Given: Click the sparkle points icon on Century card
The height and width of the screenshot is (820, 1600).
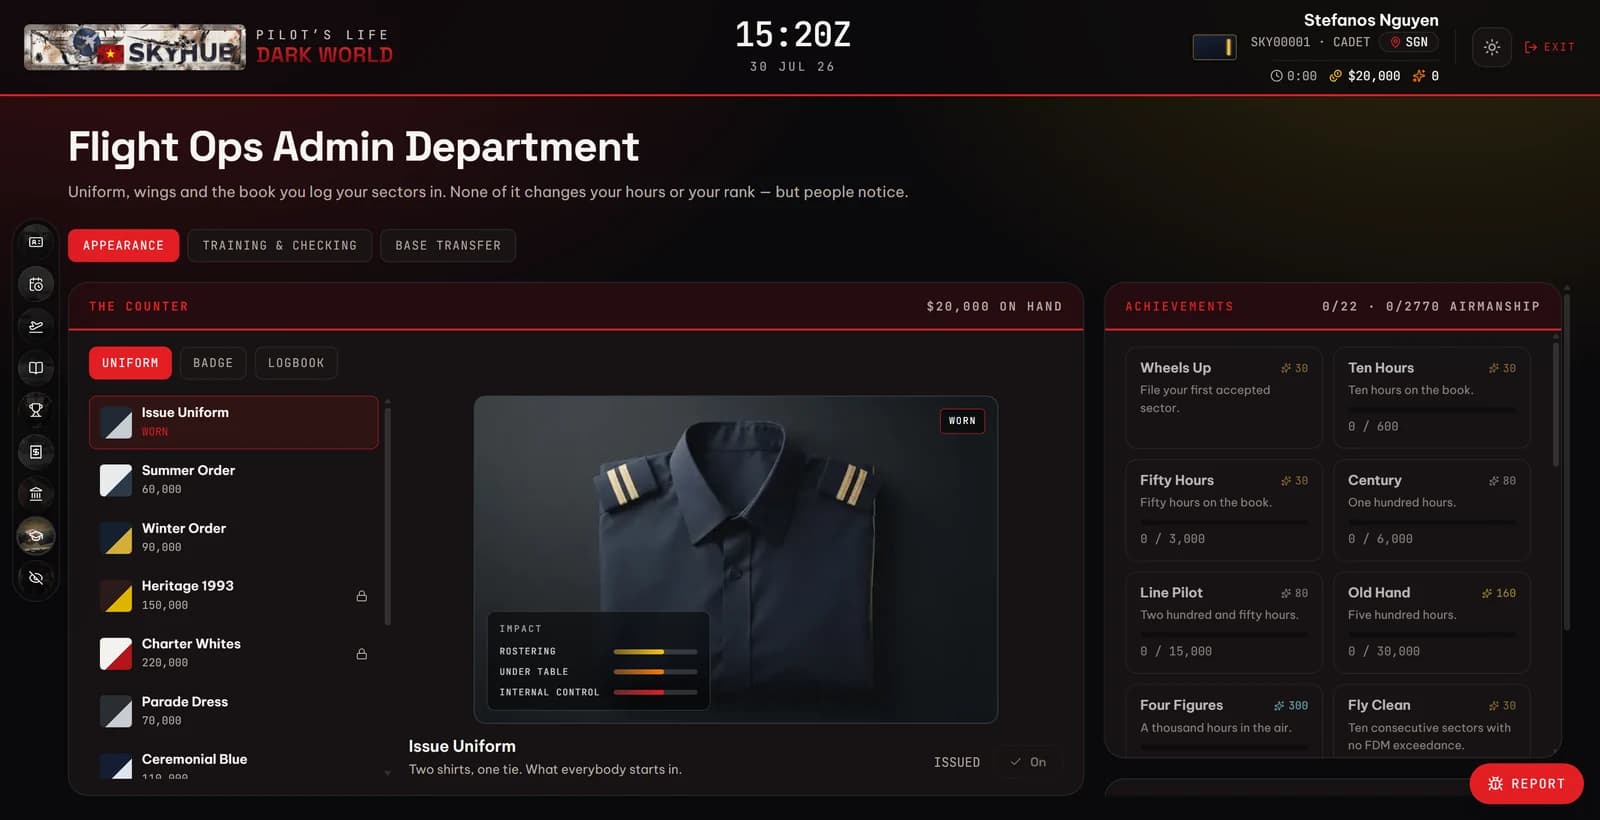Looking at the screenshot, I should (1494, 481).
